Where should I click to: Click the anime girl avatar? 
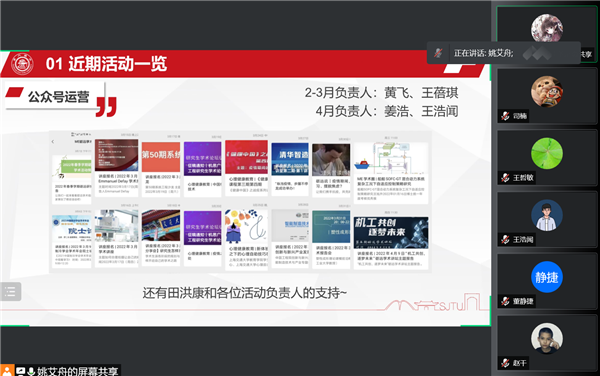546,29
